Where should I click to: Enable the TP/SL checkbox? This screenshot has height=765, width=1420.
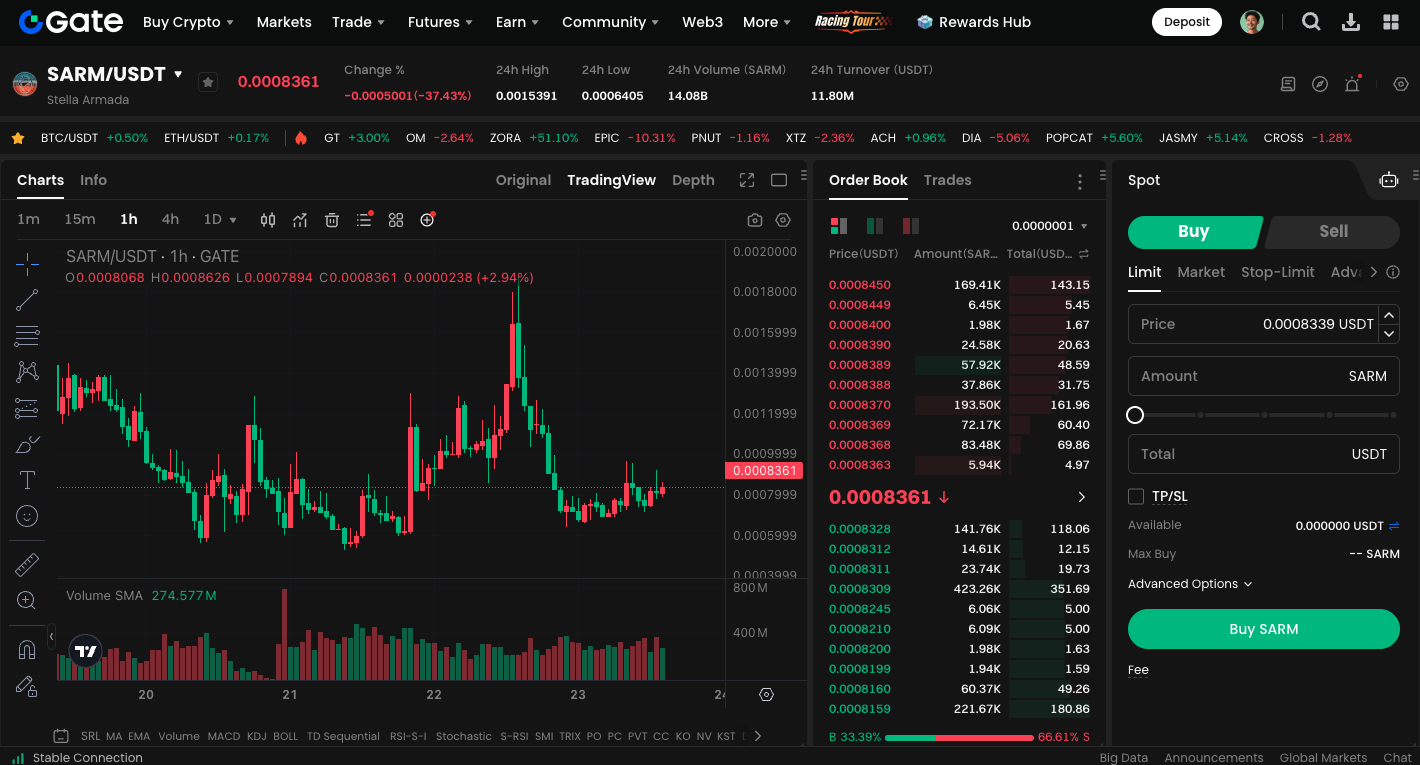point(1136,496)
